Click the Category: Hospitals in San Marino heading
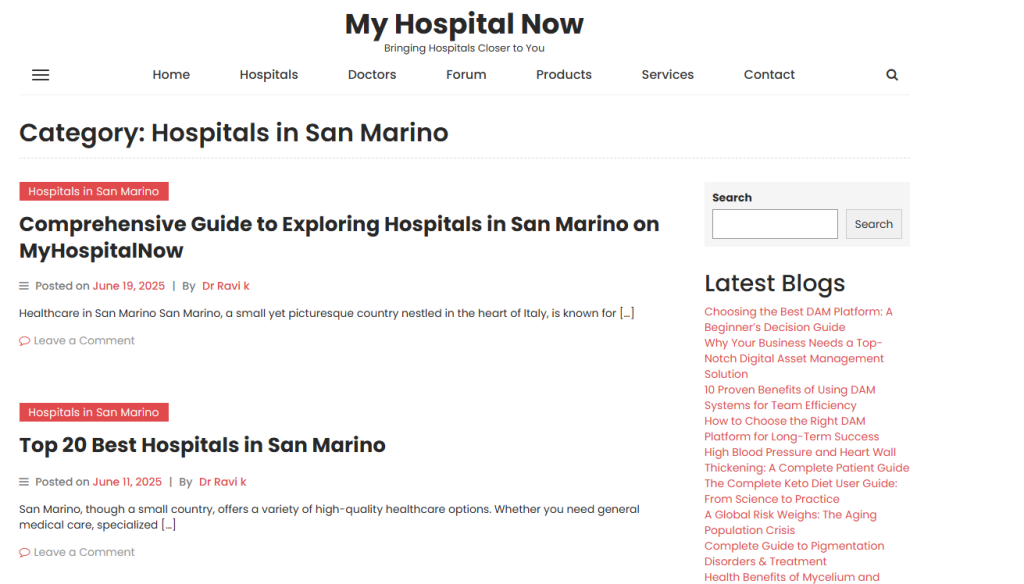 coord(234,133)
